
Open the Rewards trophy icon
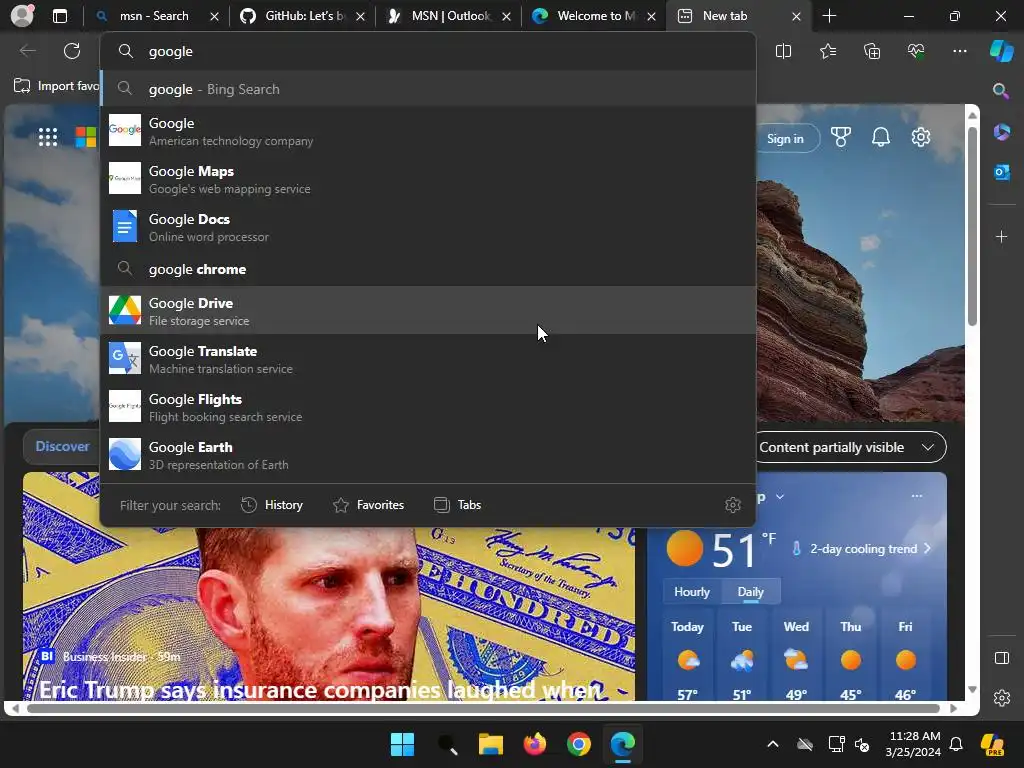click(x=840, y=137)
